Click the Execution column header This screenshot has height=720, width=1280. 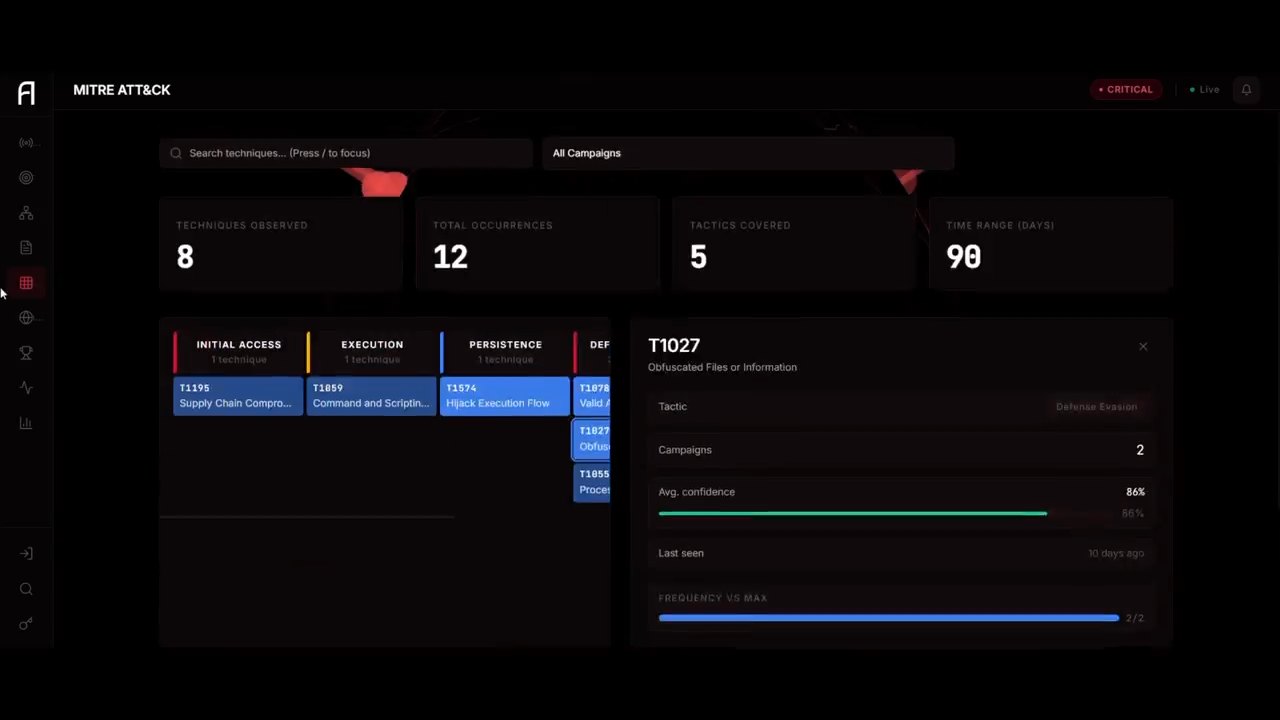[372, 351]
